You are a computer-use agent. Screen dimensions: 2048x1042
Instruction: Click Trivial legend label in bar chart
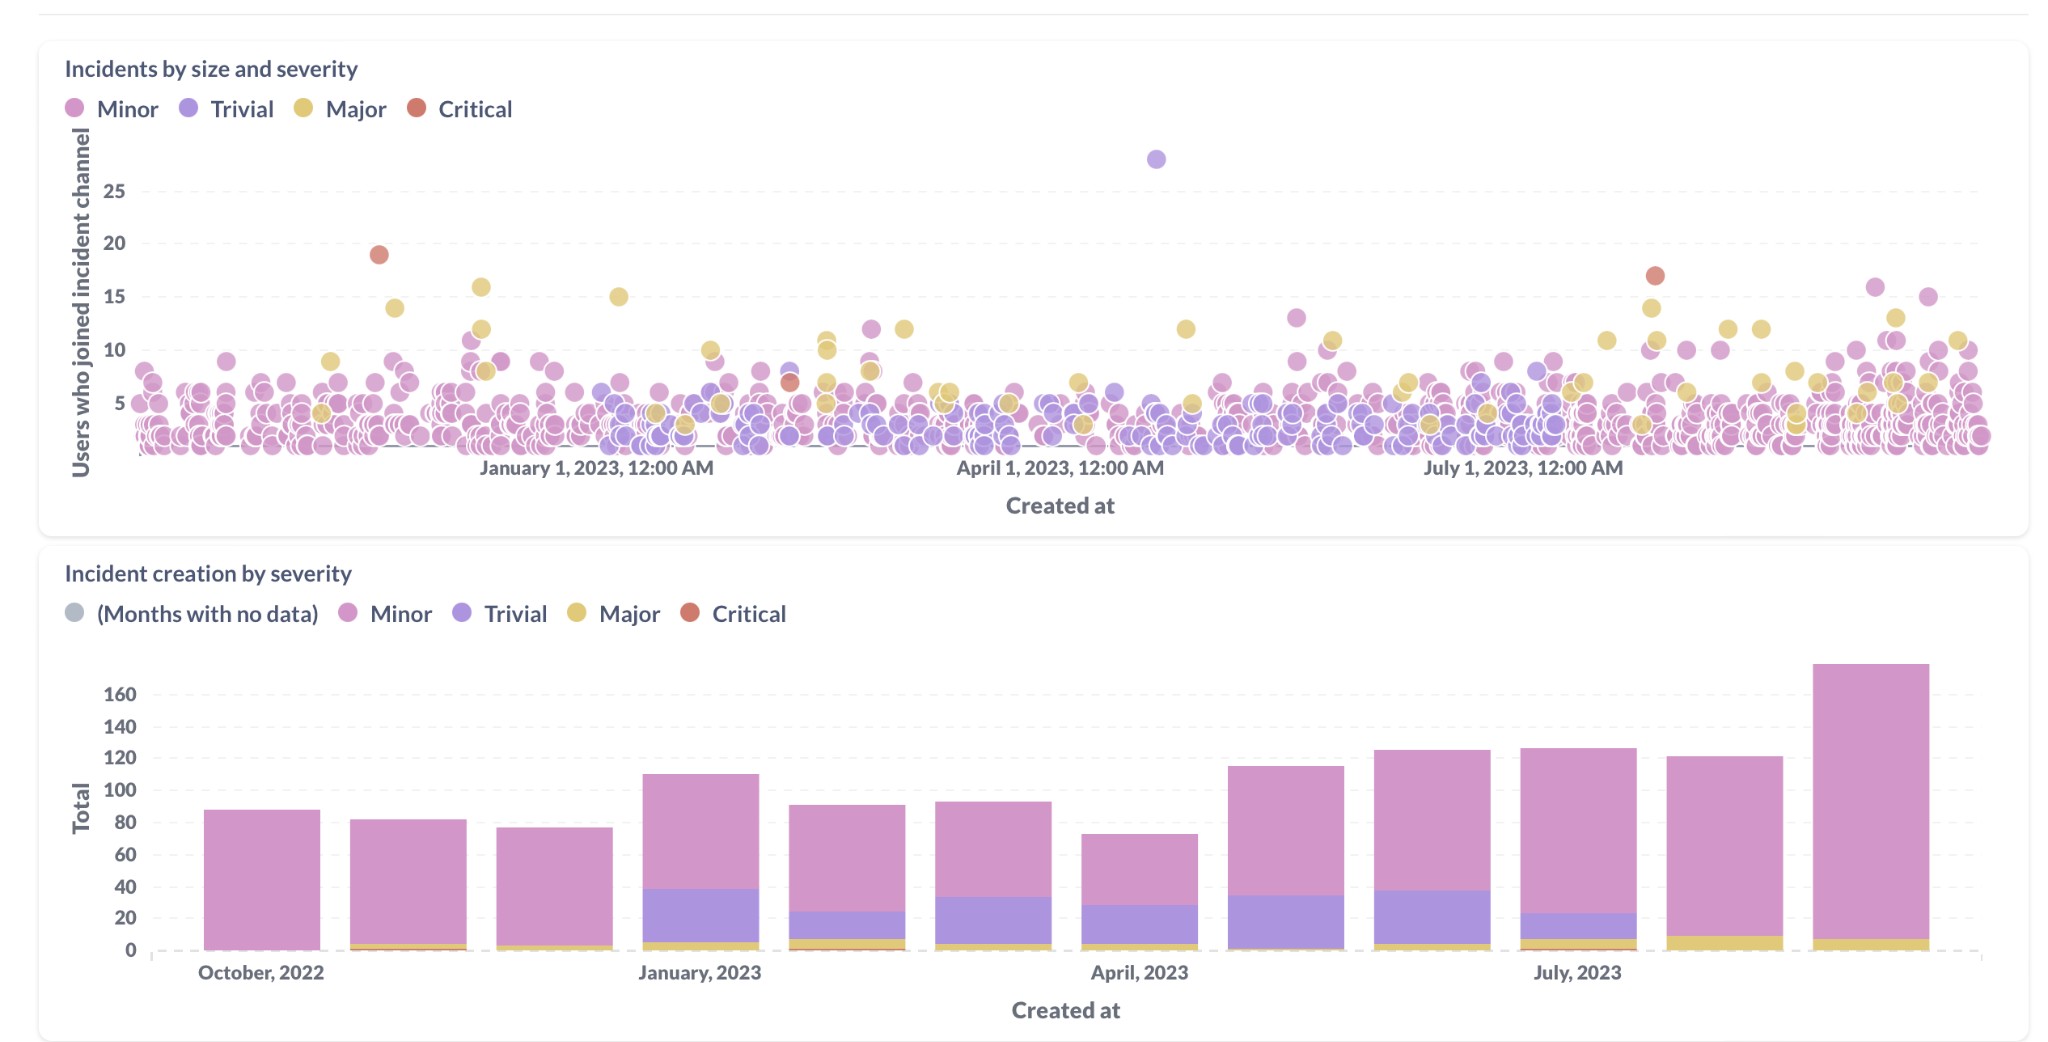click(x=515, y=614)
